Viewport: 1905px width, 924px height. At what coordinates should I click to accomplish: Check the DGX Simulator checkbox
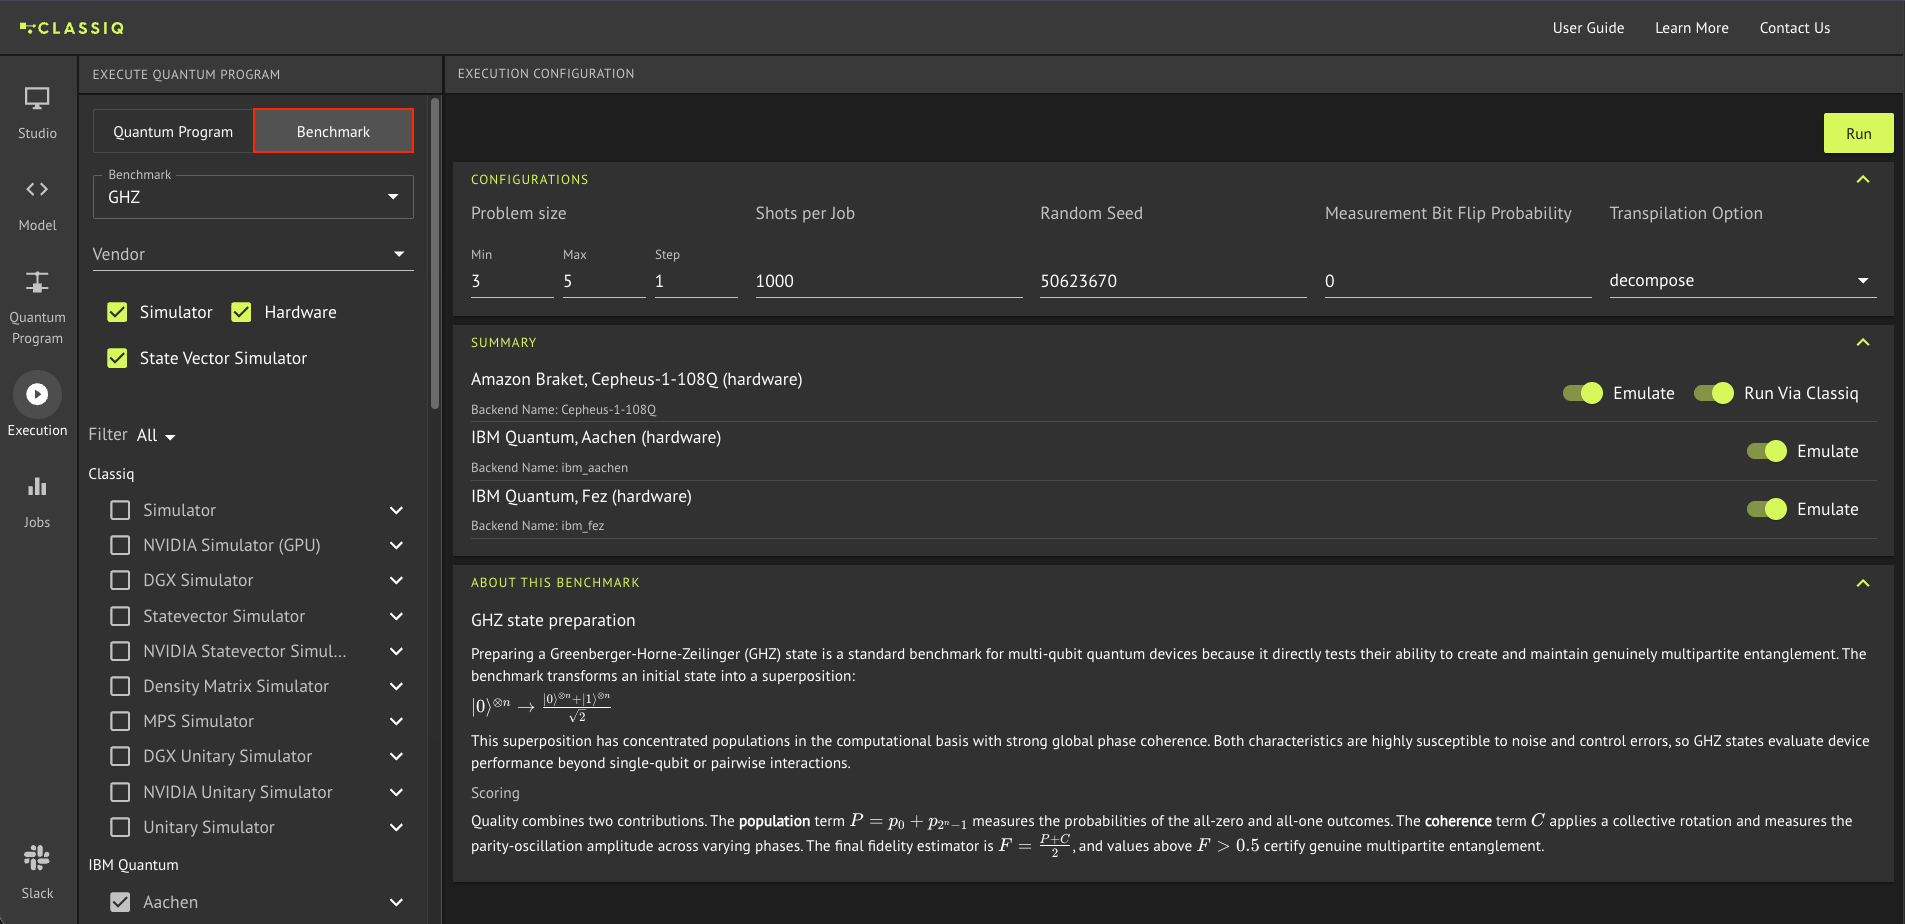point(120,580)
